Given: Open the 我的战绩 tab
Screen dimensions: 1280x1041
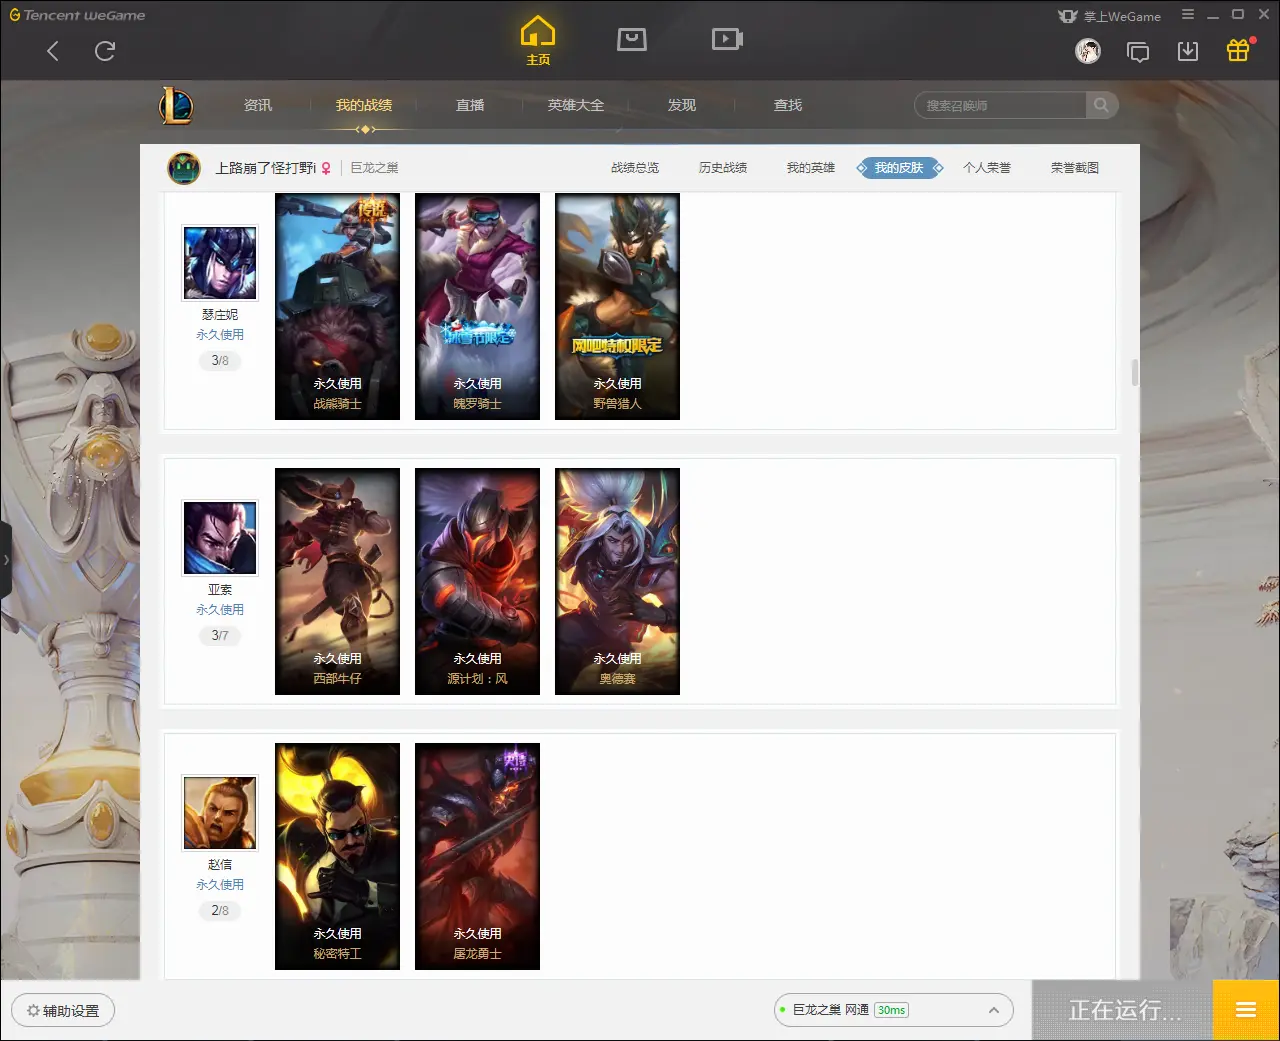Looking at the screenshot, I should pyautogui.click(x=364, y=105).
